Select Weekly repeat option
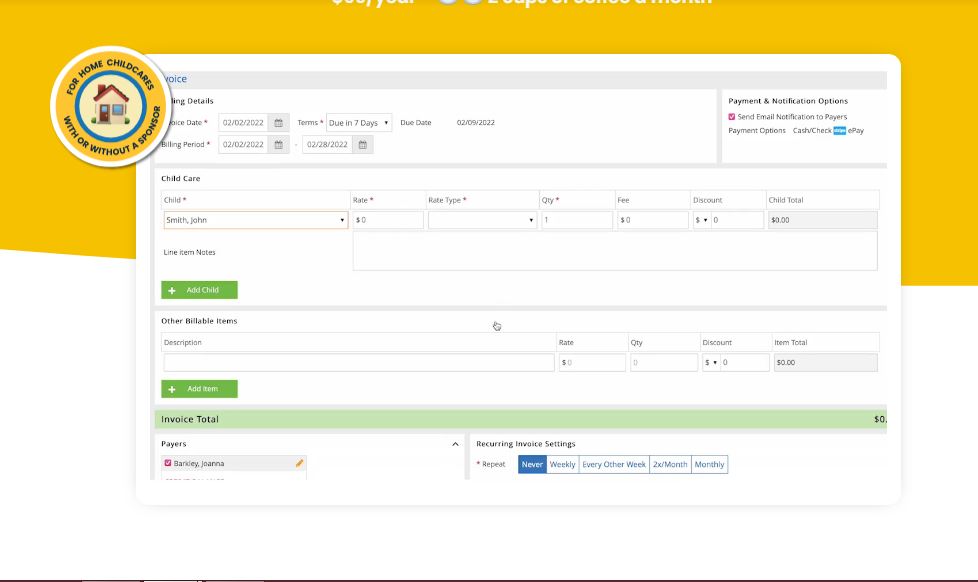 562,465
